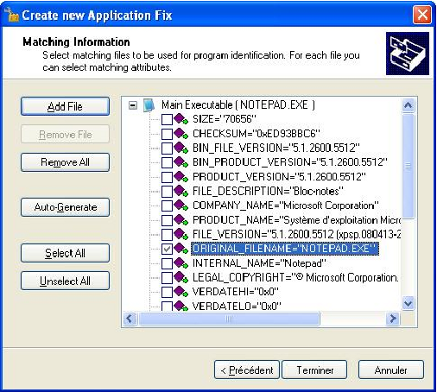Click the Auto-Generate button
The image size is (437, 392).
[65, 207]
